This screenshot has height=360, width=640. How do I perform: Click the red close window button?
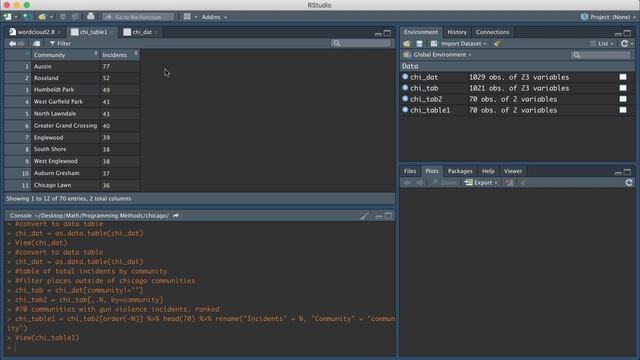point(7,5)
